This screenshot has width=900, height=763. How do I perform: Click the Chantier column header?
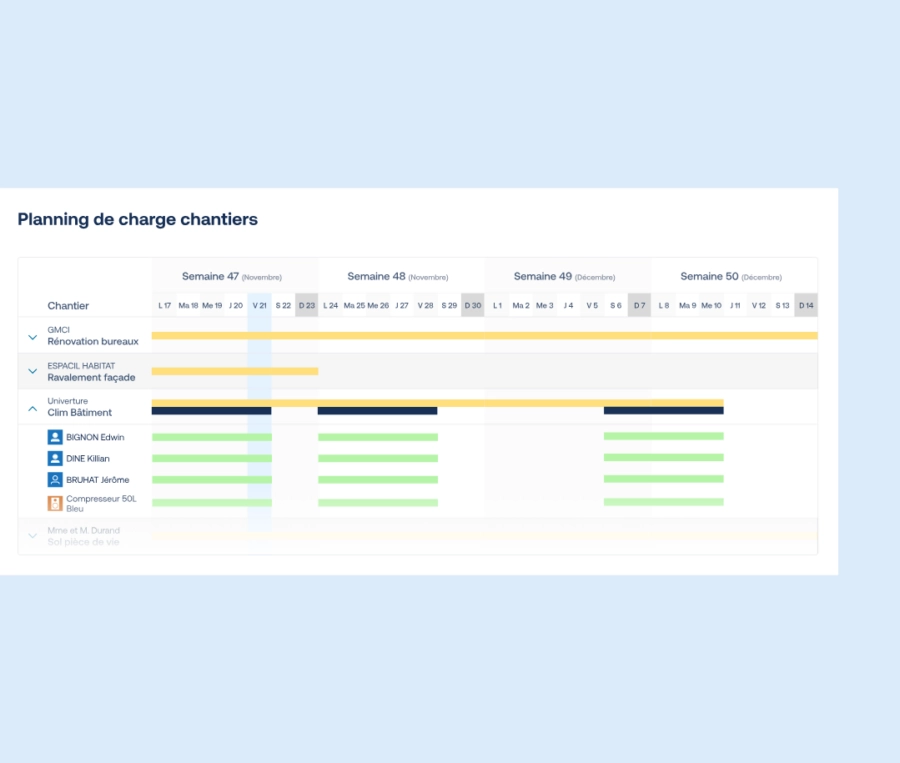(x=68, y=305)
